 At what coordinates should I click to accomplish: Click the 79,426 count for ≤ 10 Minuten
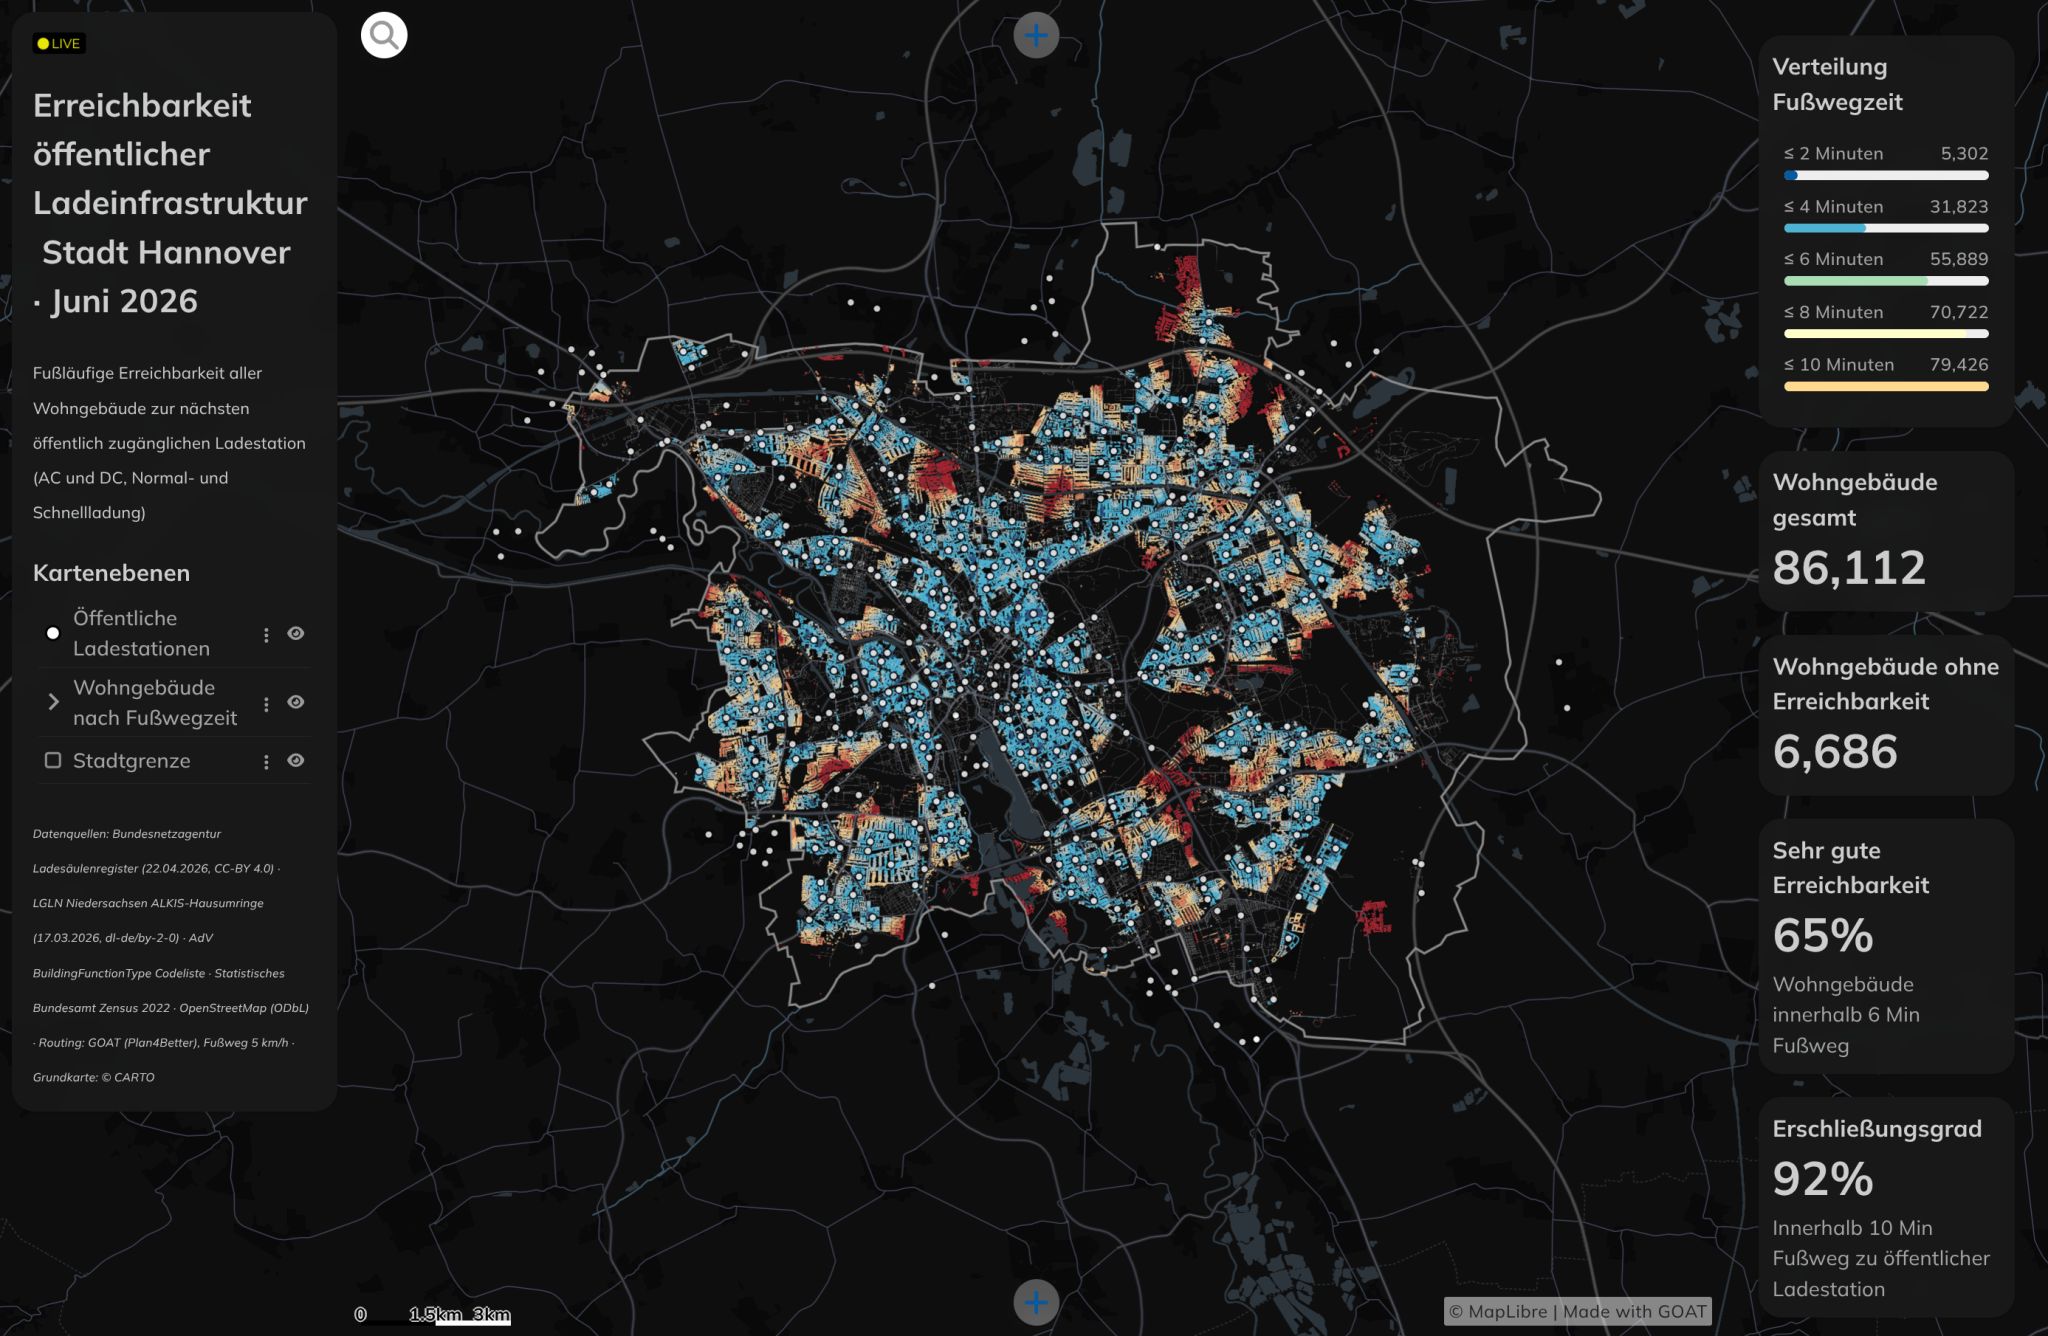[x=1958, y=365]
